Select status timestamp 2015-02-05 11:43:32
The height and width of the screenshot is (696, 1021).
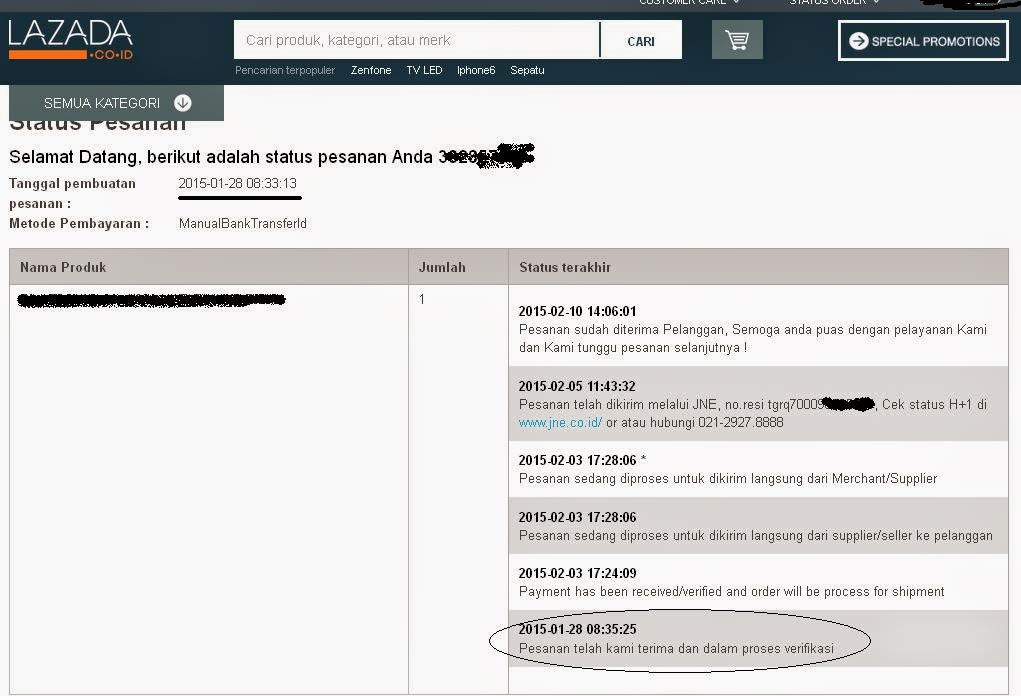(577, 386)
